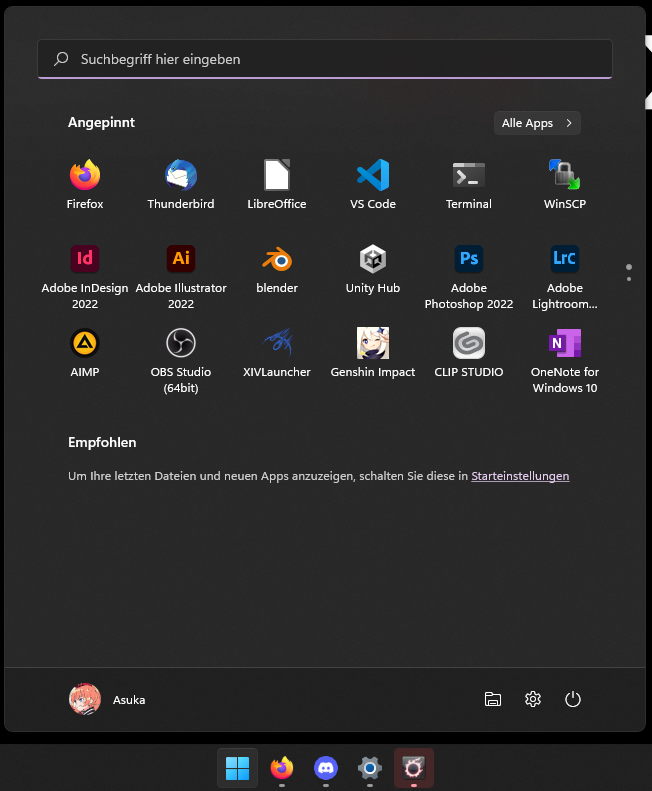Go to first pinned apps page dot
This screenshot has width=652, height=791.
[x=629, y=267]
